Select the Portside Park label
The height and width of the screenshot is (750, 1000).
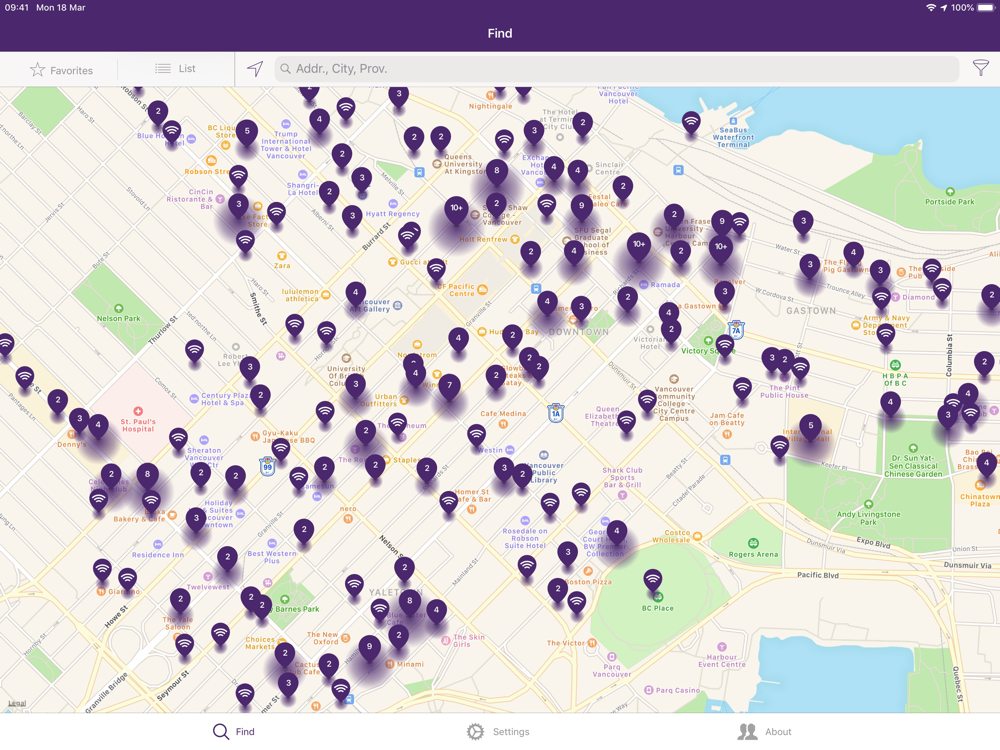950,202
